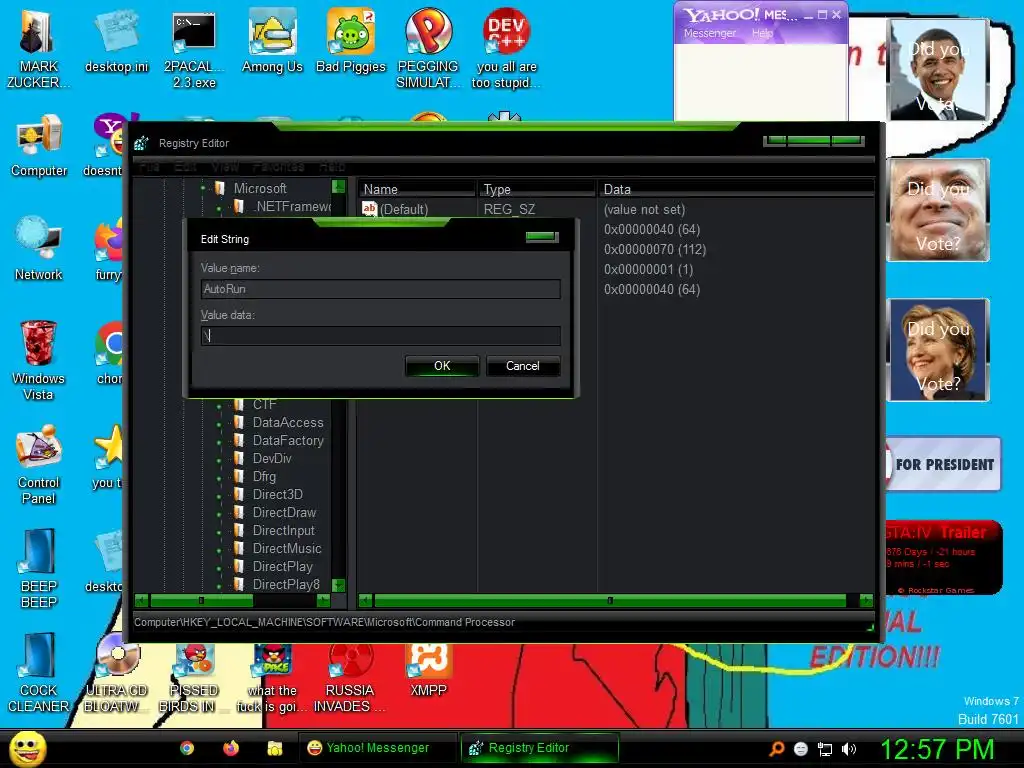Switch to Yahoo! Messenger taskbar button
Image resolution: width=1024 pixels, height=768 pixels.
[x=377, y=748]
